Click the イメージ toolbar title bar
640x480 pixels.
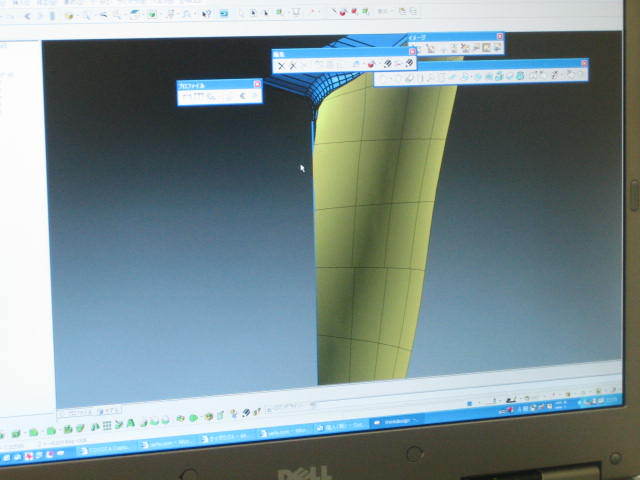[456, 37]
